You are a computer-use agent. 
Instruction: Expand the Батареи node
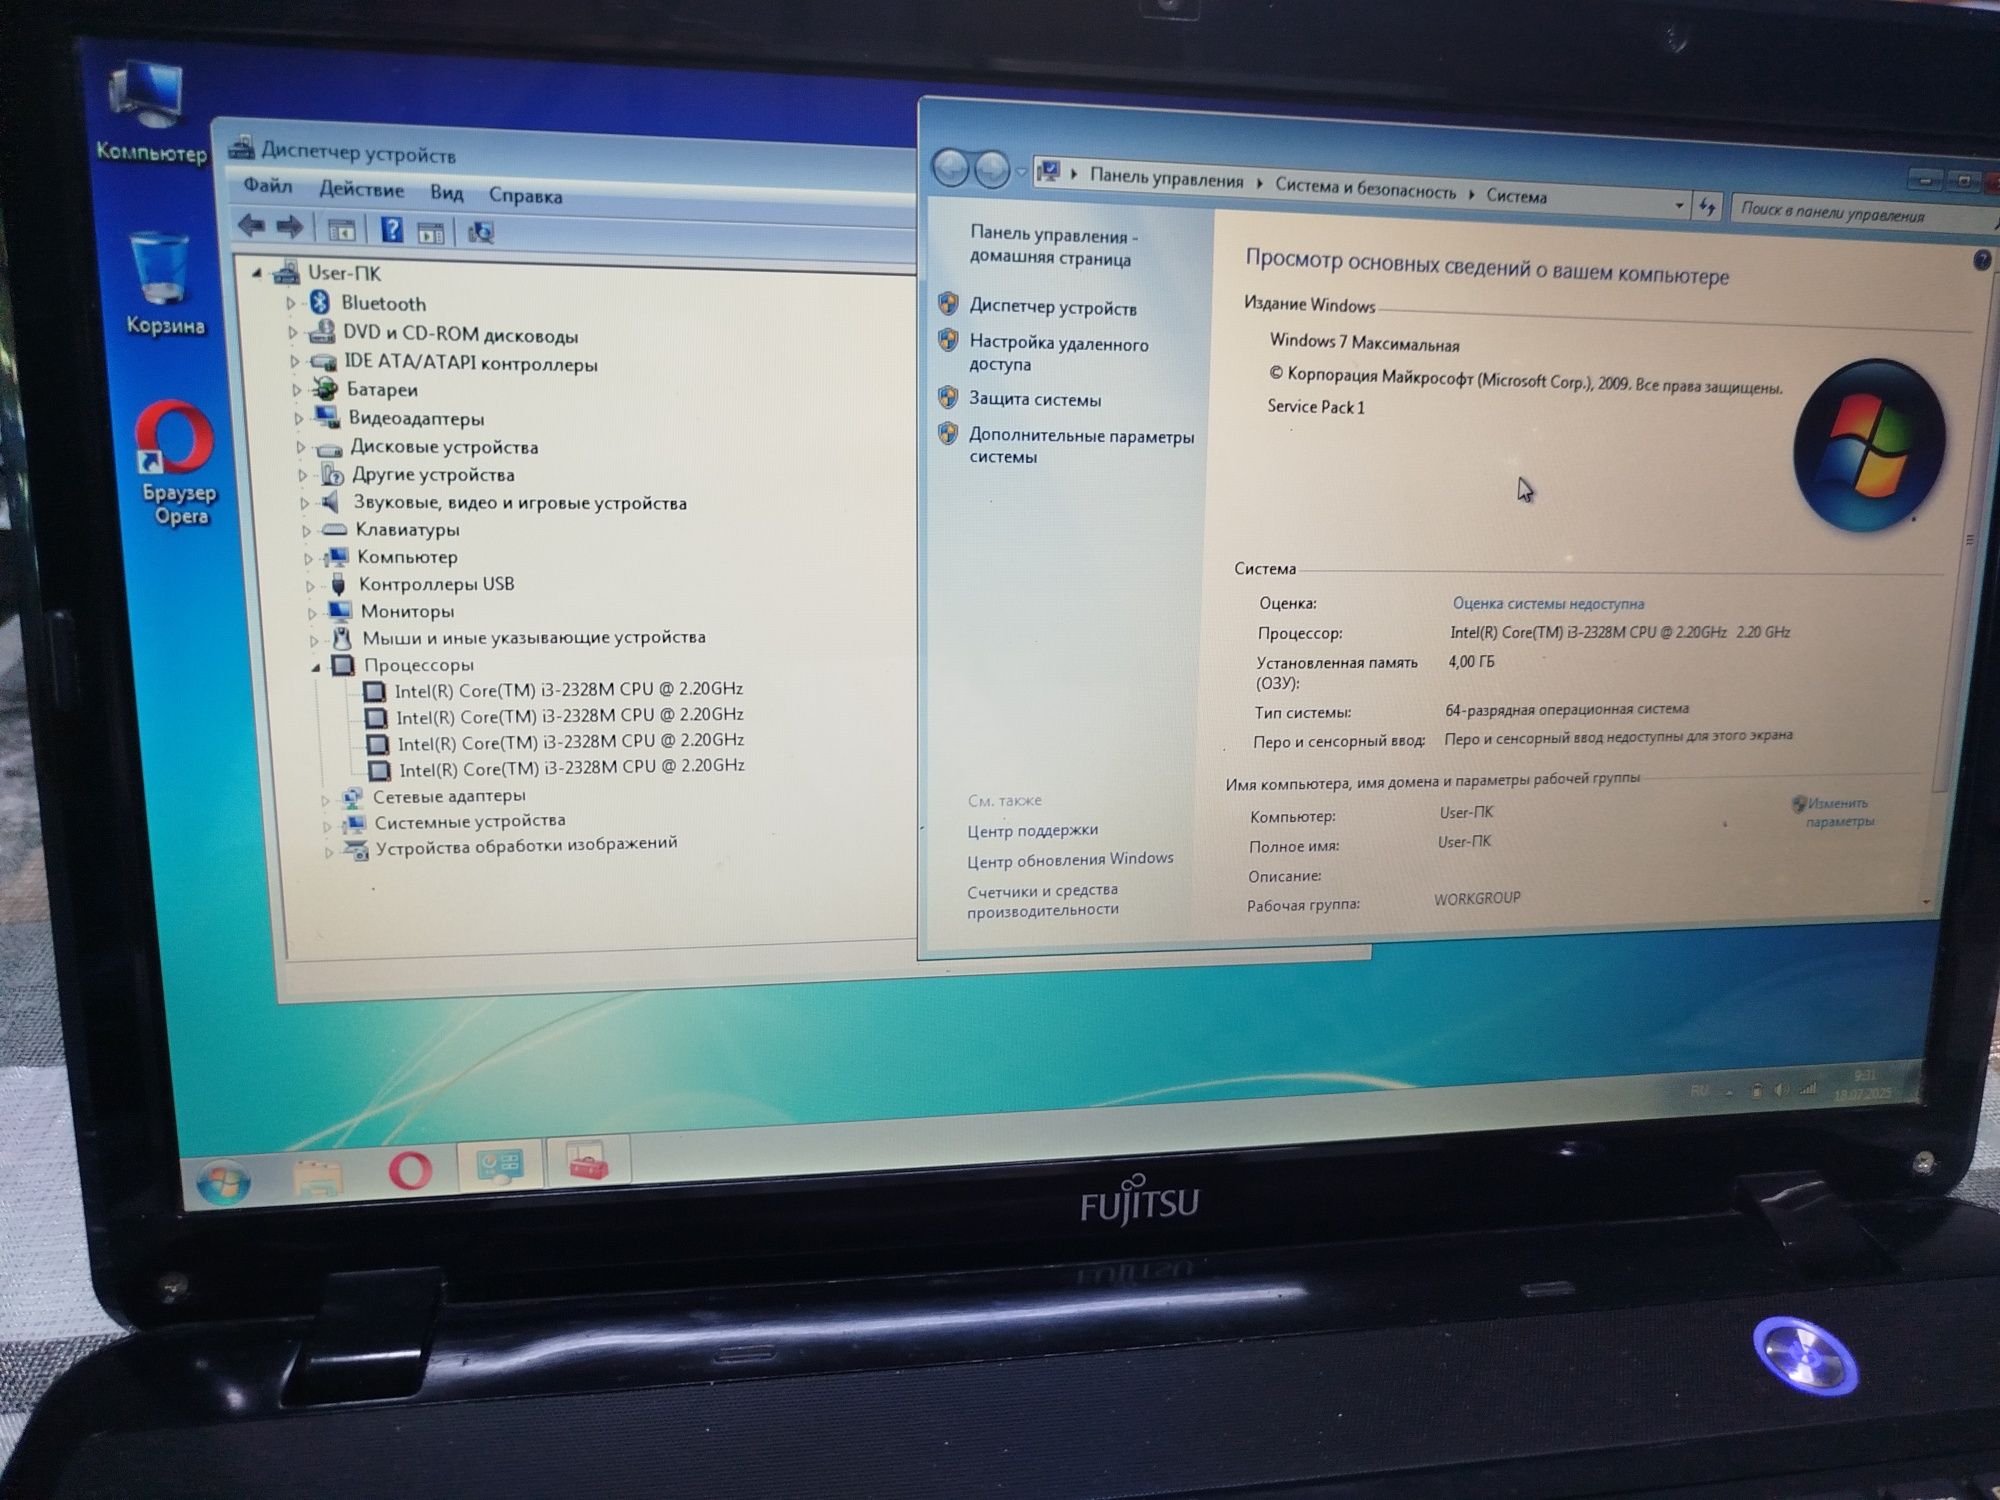[x=296, y=389]
